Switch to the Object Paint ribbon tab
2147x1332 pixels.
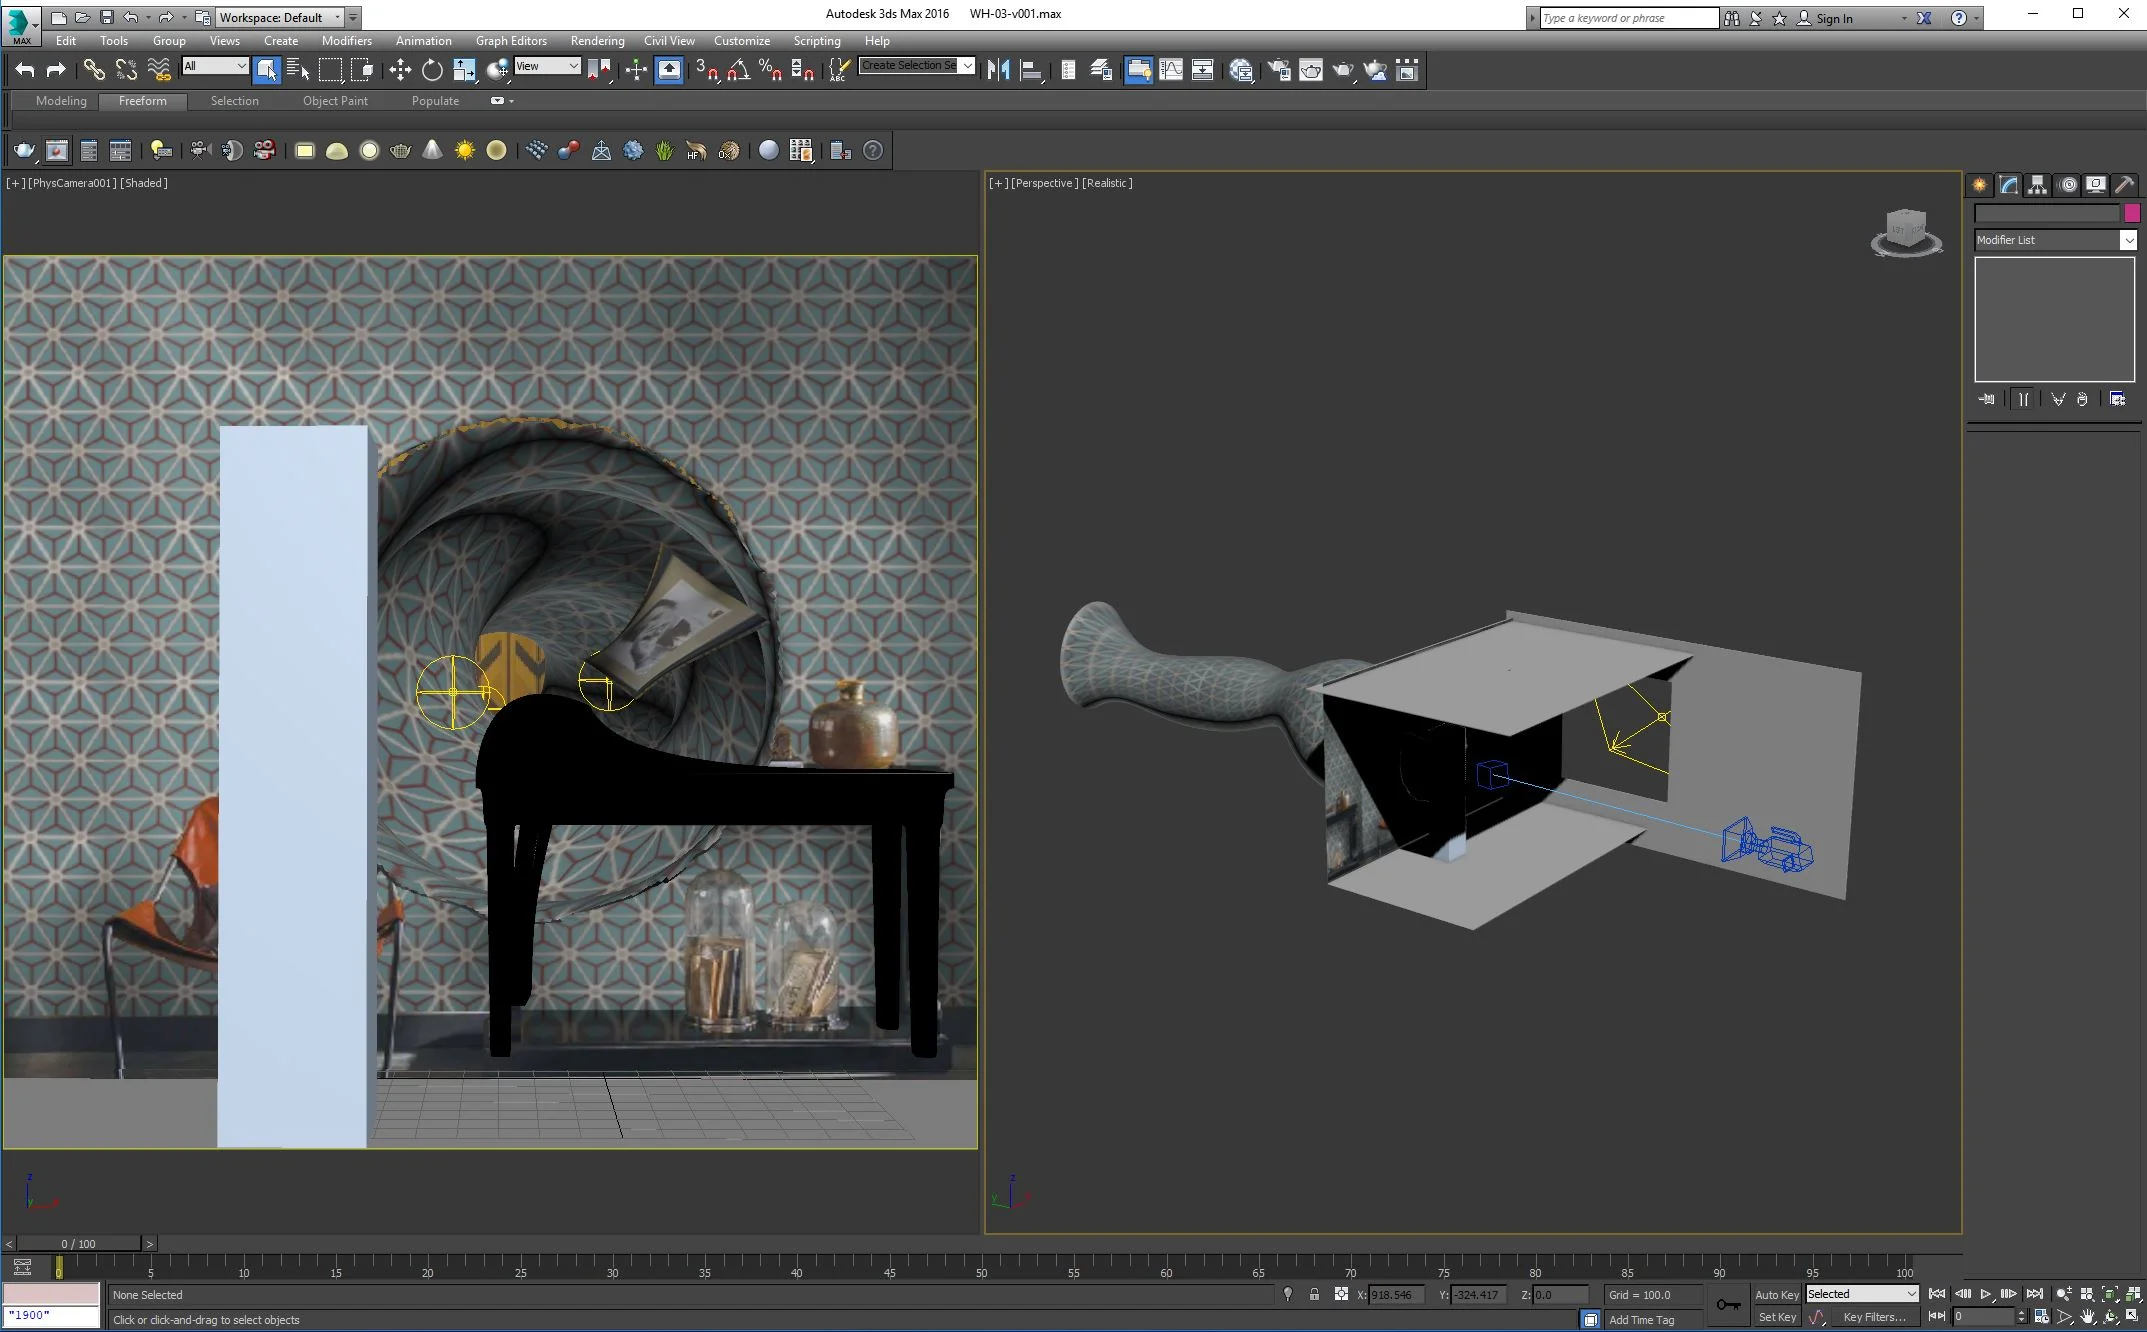(x=335, y=101)
